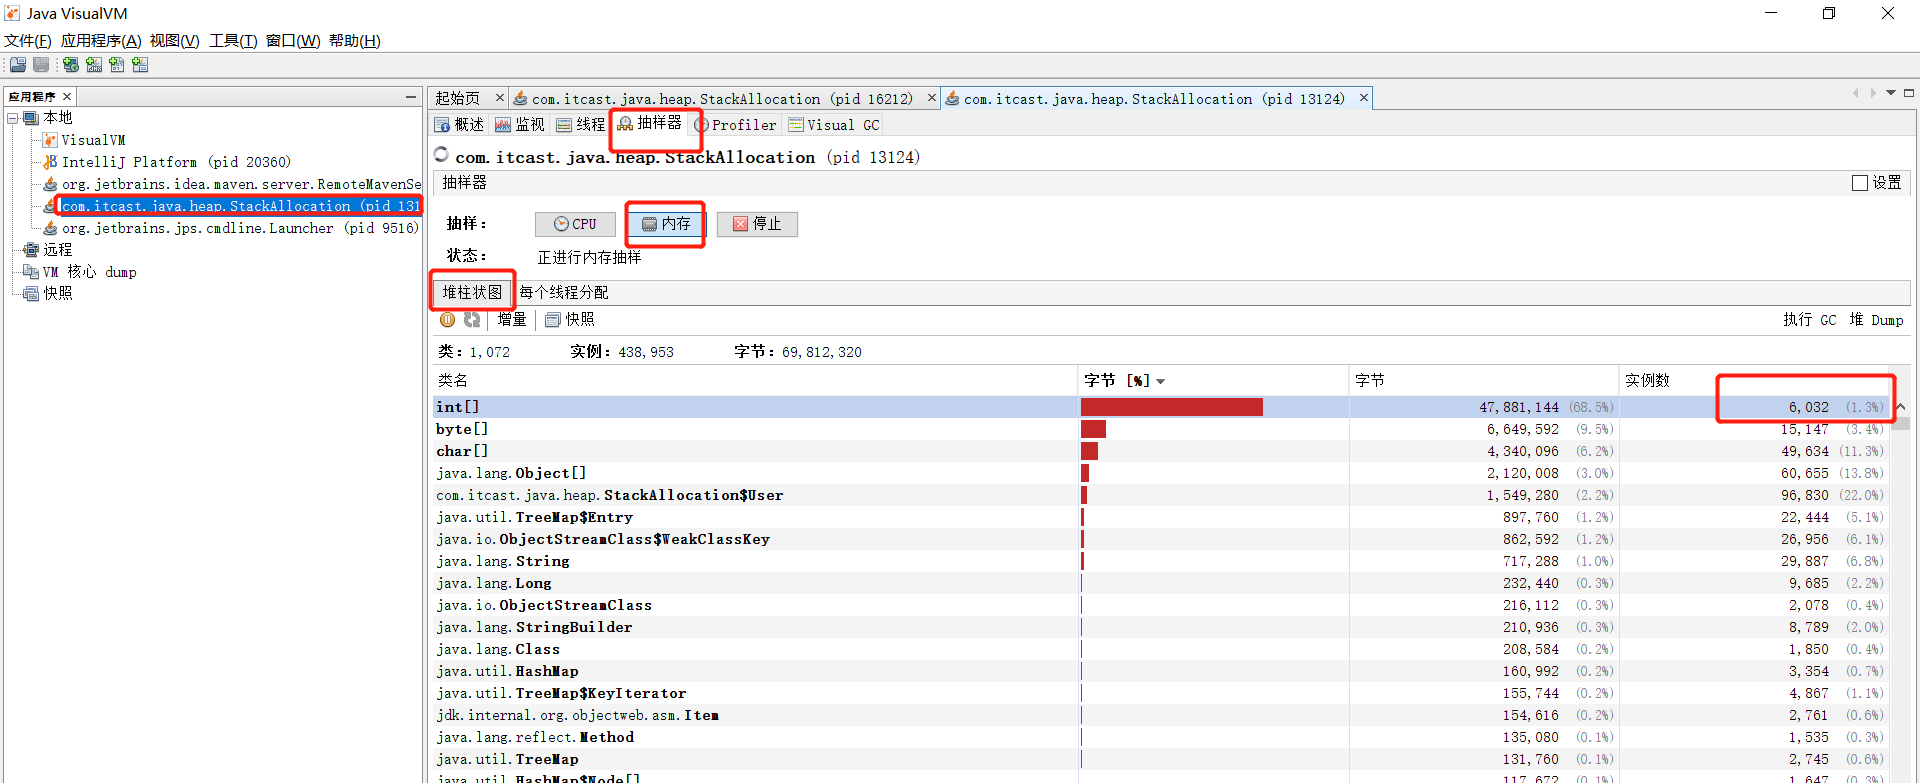Screen dimensions: 1920x783
Task: Select VM 核心 dump node
Action: coord(89,272)
